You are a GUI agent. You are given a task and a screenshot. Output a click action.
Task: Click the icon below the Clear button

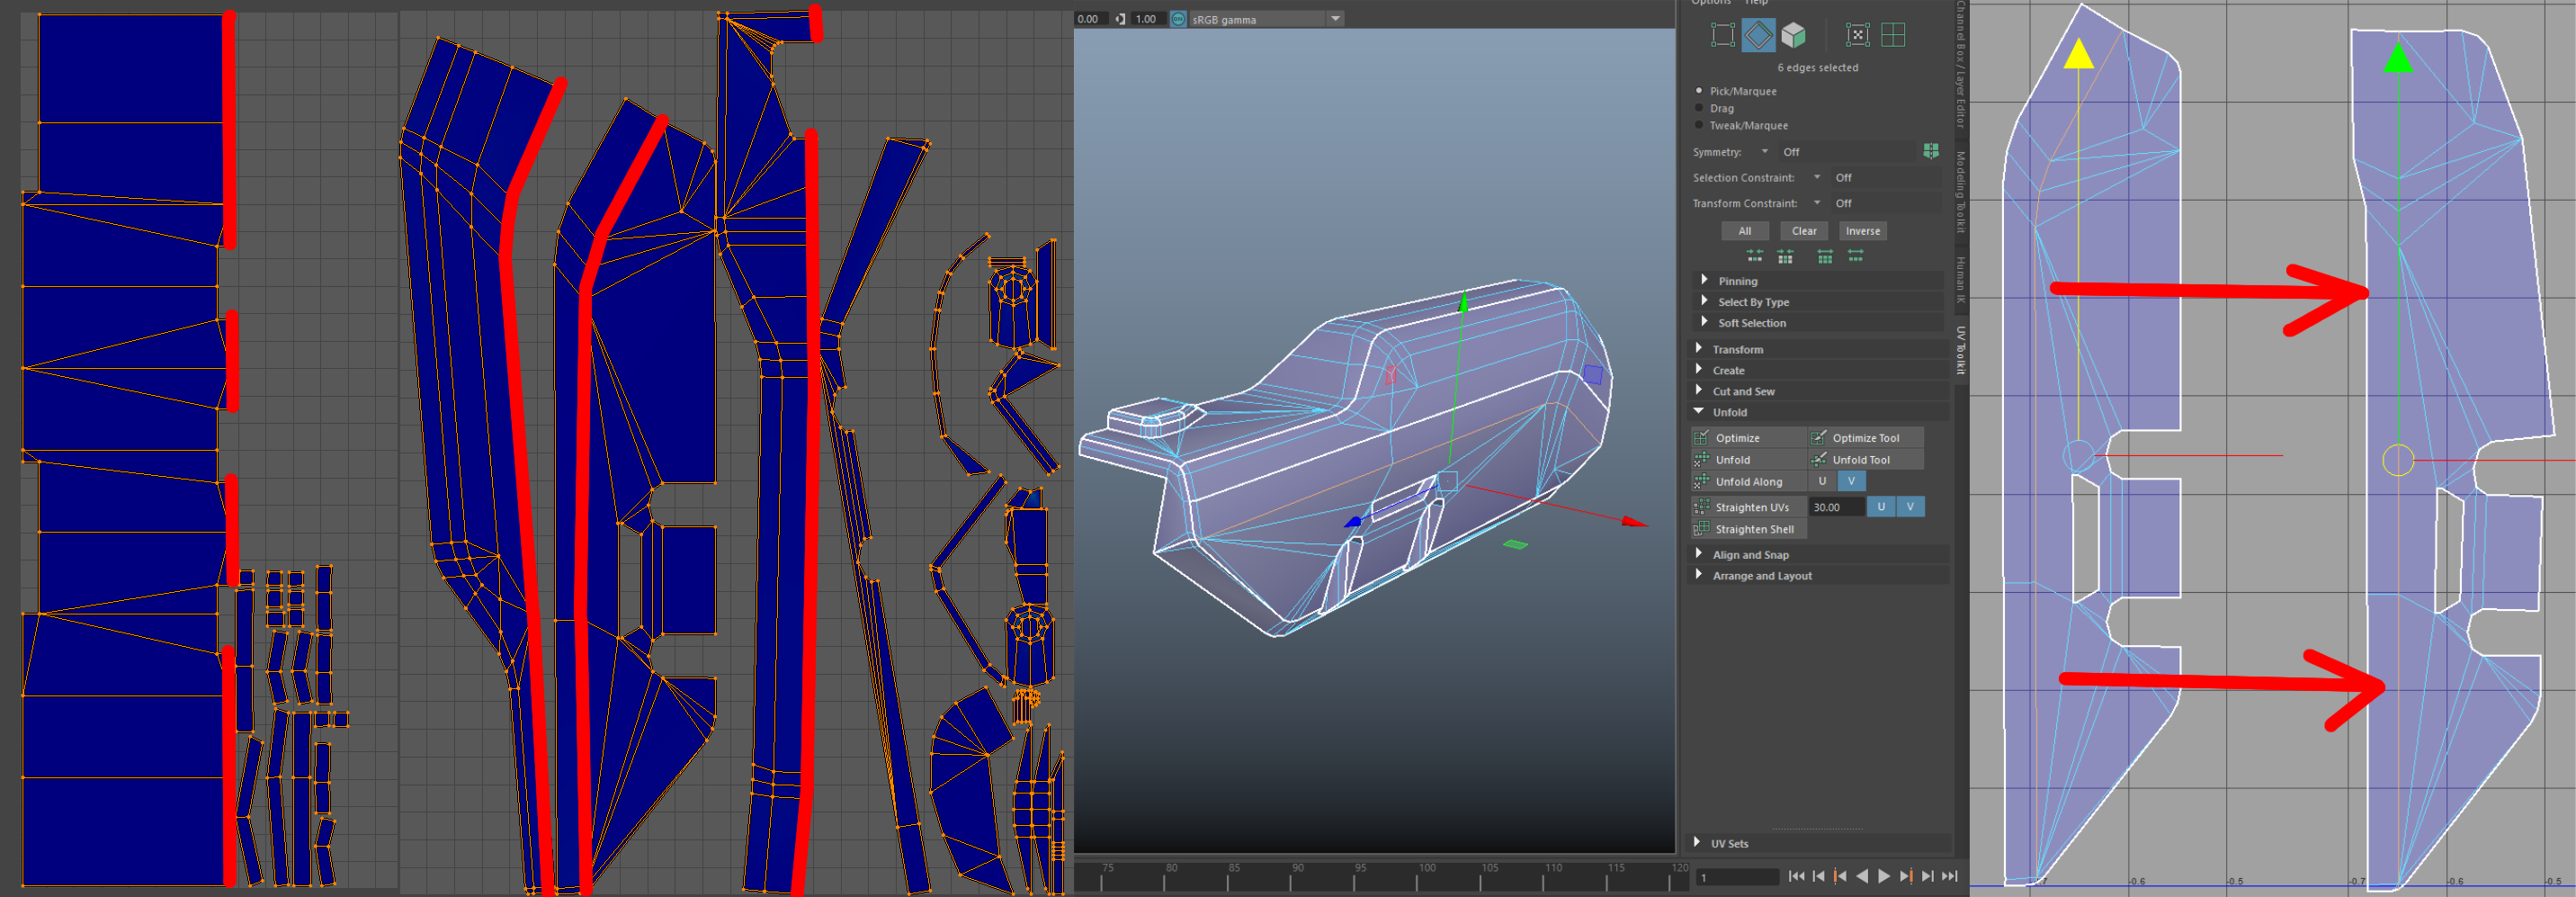click(x=1785, y=257)
